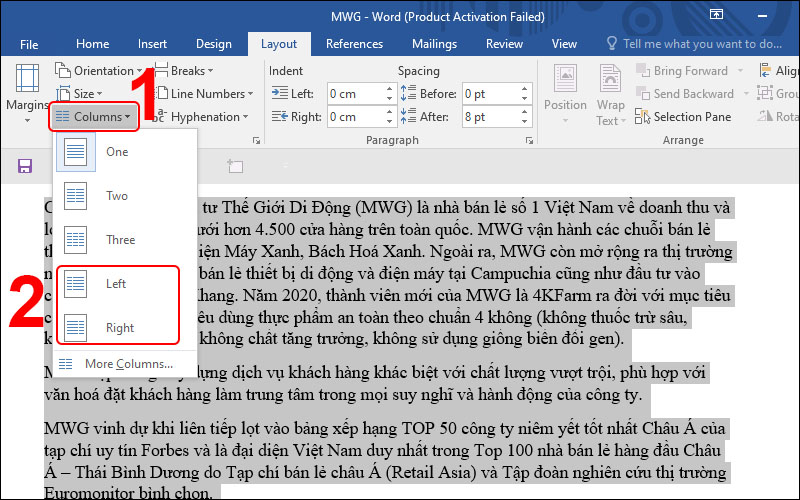Expand the Bring Forward dropdown arrow
This screenshot has width=800, height=500.
click(740, 71)
